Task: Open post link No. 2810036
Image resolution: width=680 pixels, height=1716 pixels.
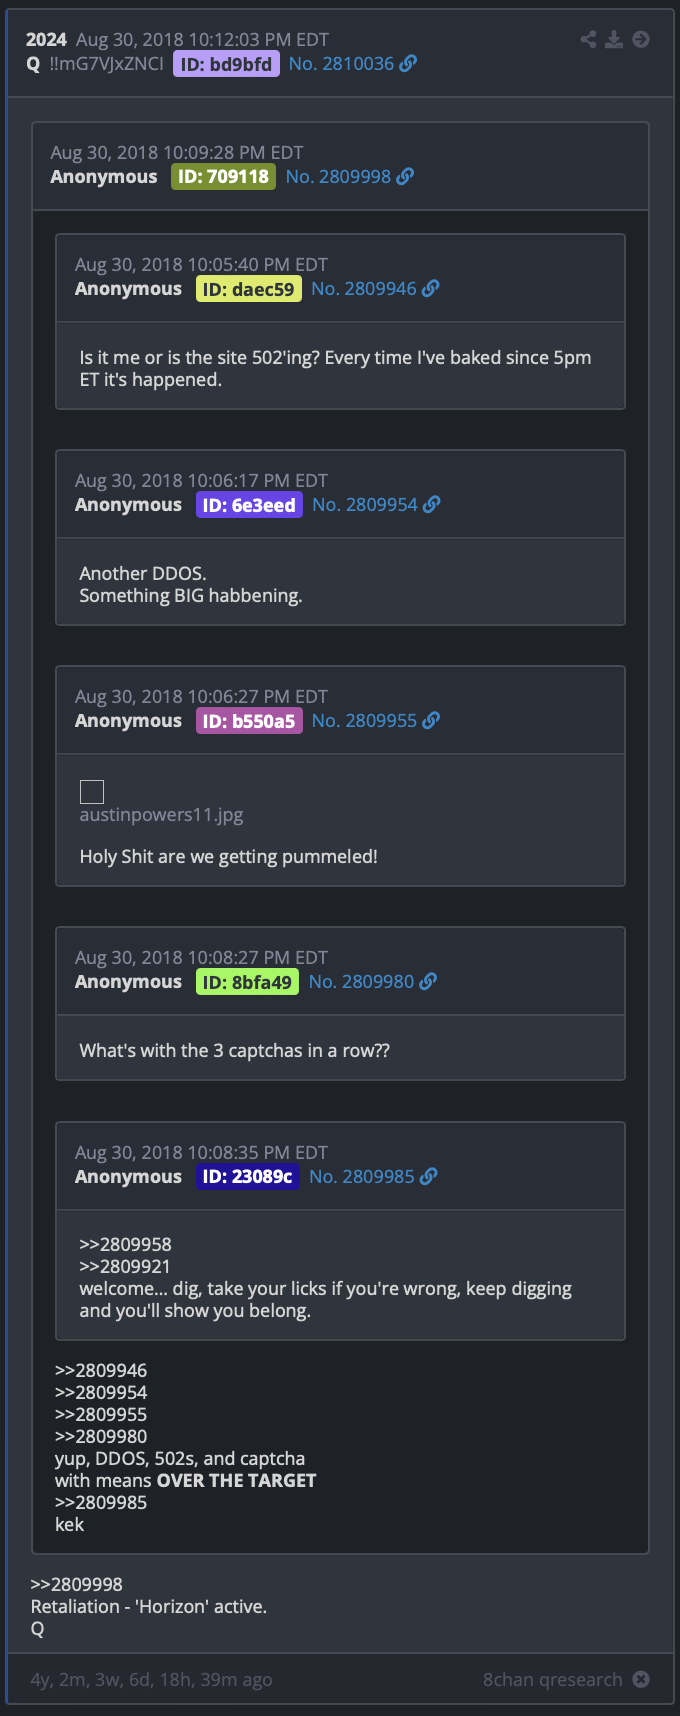Action: [341, 63]
